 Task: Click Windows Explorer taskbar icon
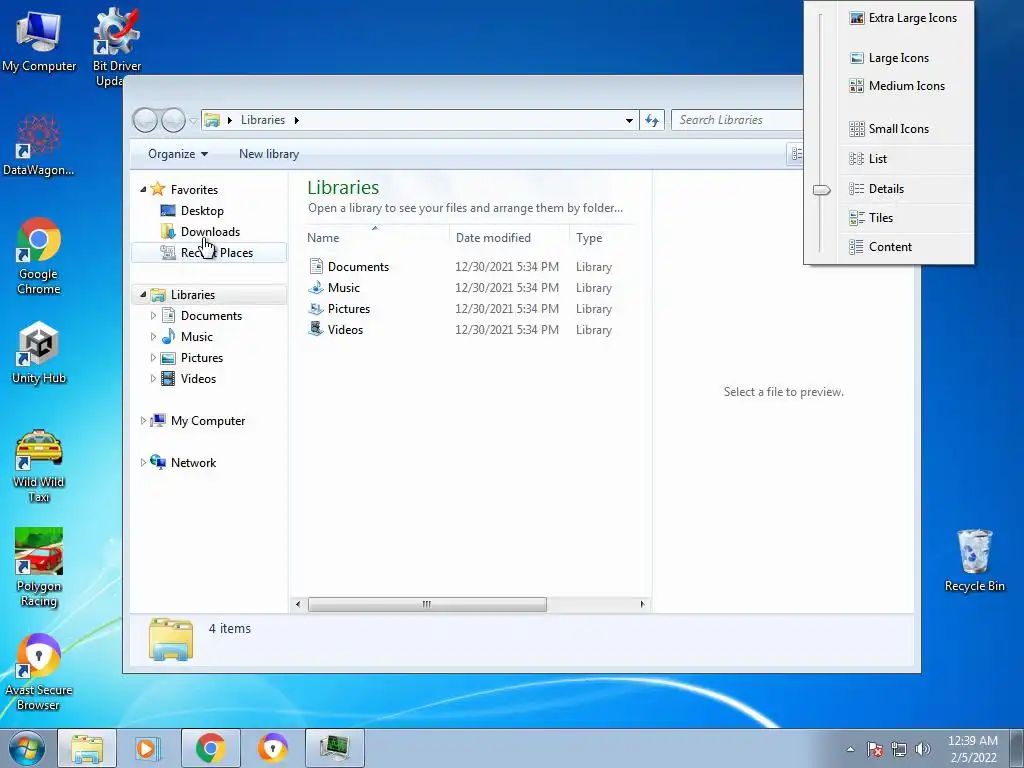[87, 748]
